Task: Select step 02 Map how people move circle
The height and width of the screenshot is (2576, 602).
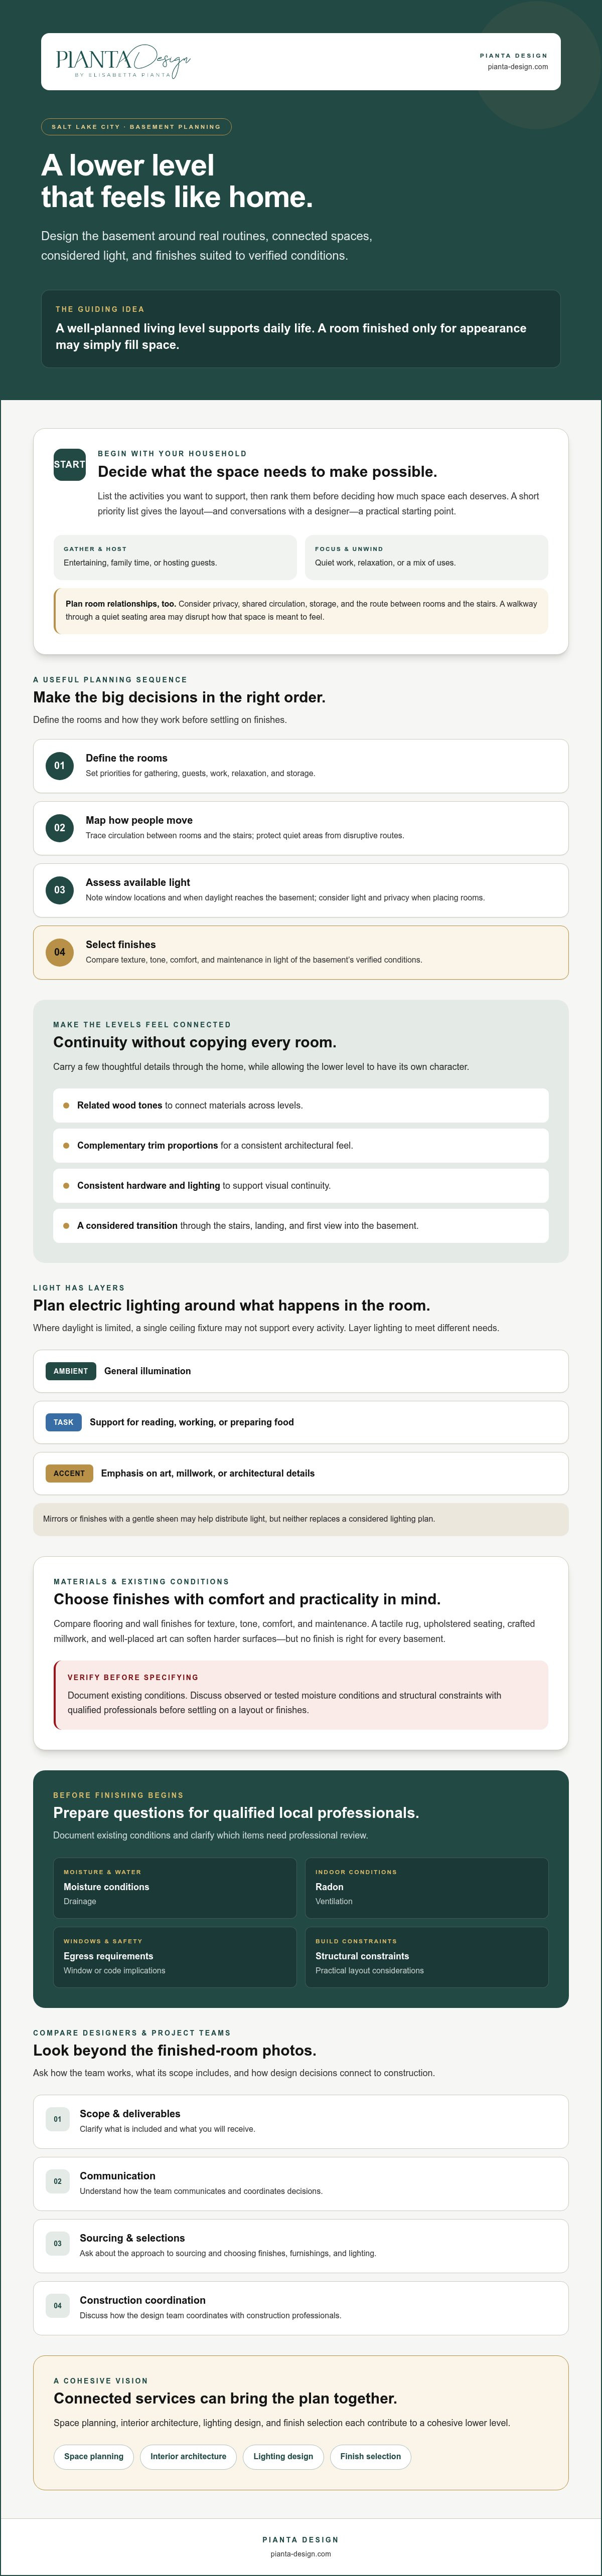Action: 60,828
